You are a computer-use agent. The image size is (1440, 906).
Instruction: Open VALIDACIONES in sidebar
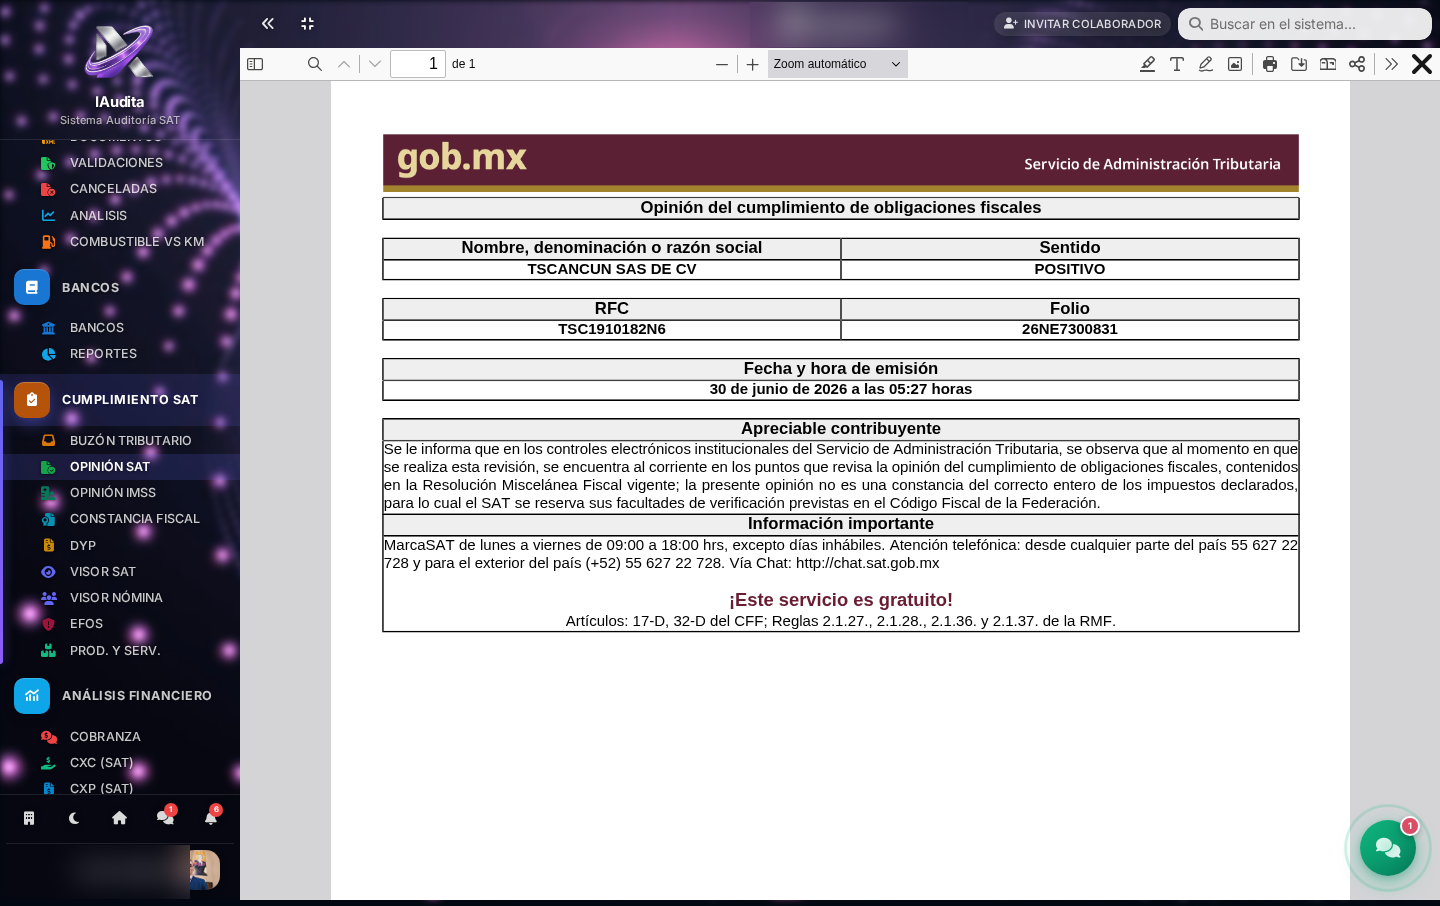[116, 163]
